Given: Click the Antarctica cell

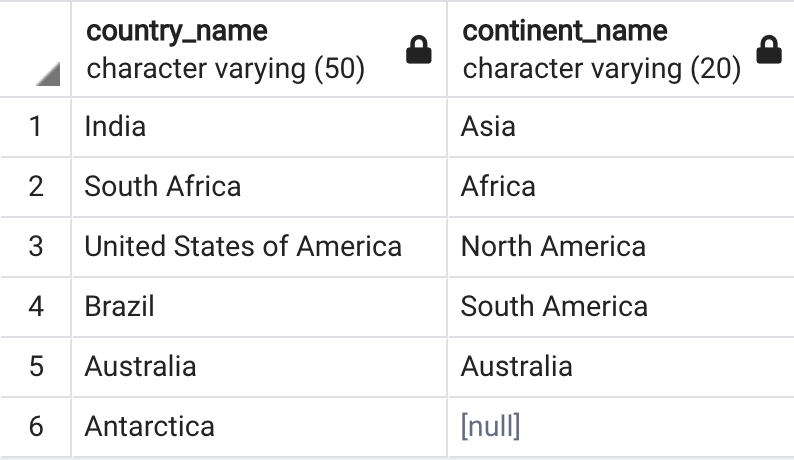Looking at the screenshot, I should click(x=259, y=427).
